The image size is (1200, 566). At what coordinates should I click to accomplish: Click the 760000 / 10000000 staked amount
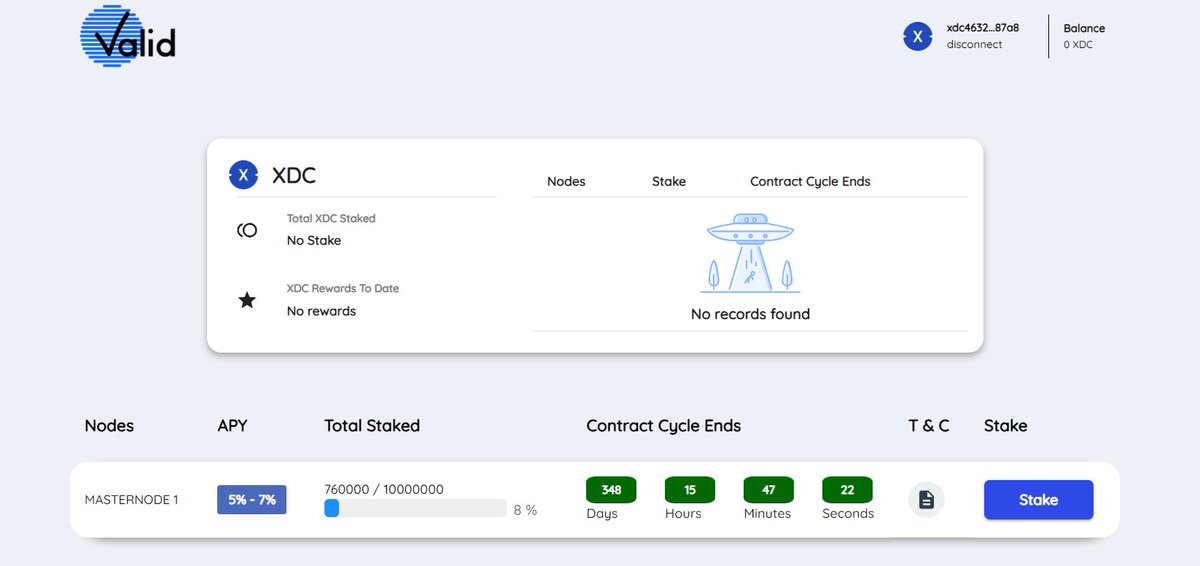click(384, 489)
